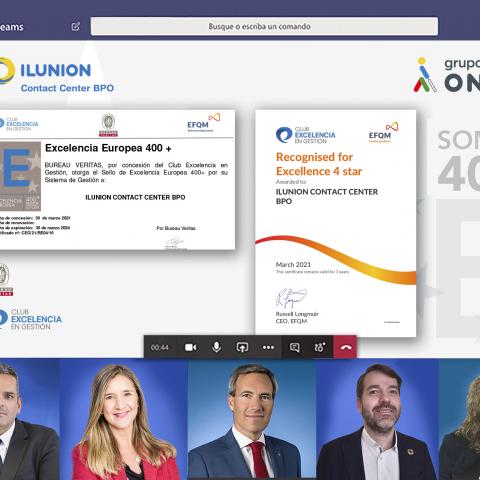Click the EFQM logo on the 4 star certificate

coord(383,132)
